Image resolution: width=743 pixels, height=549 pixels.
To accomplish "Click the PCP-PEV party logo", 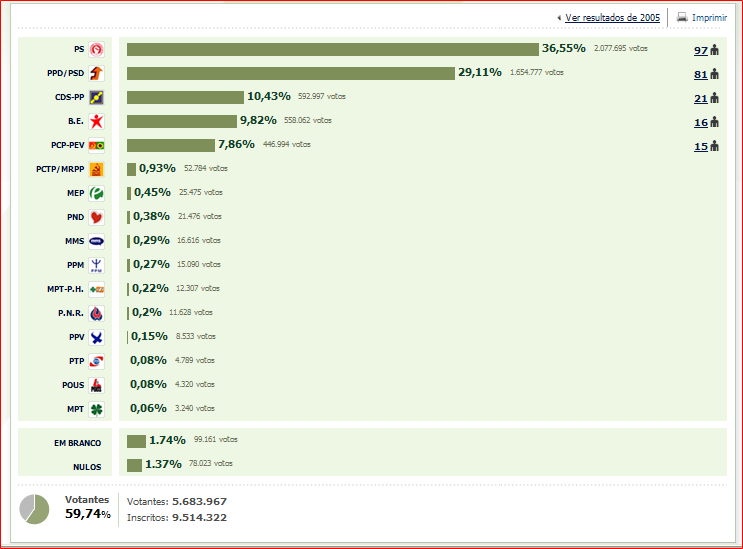I will click(97, 145).
